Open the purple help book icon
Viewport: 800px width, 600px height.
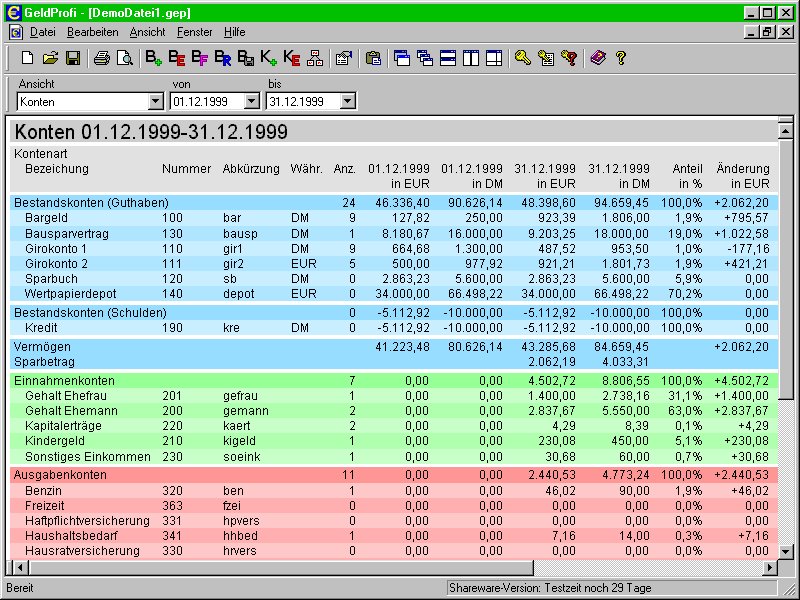[x=598, y=58]
